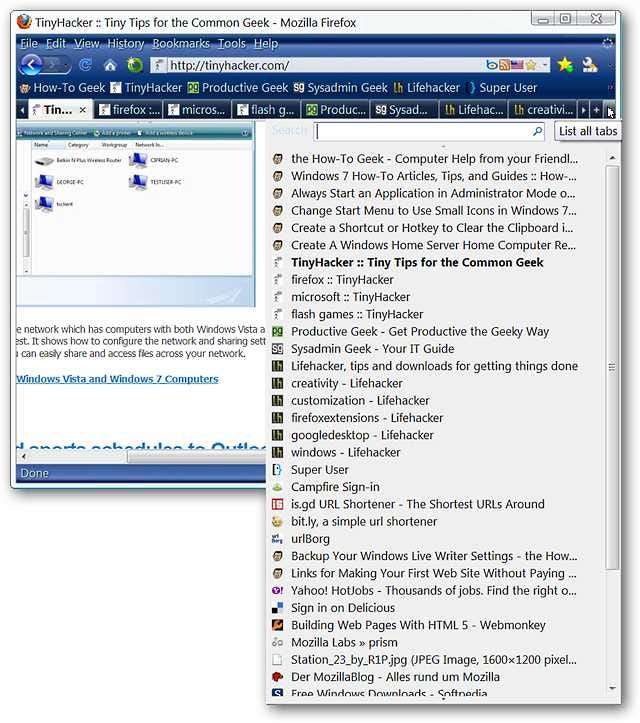Image resolution: width=640 pixels, height=723 pixels.
Task: Click the Super User favicon in the tab list
Action: (278, 470)
